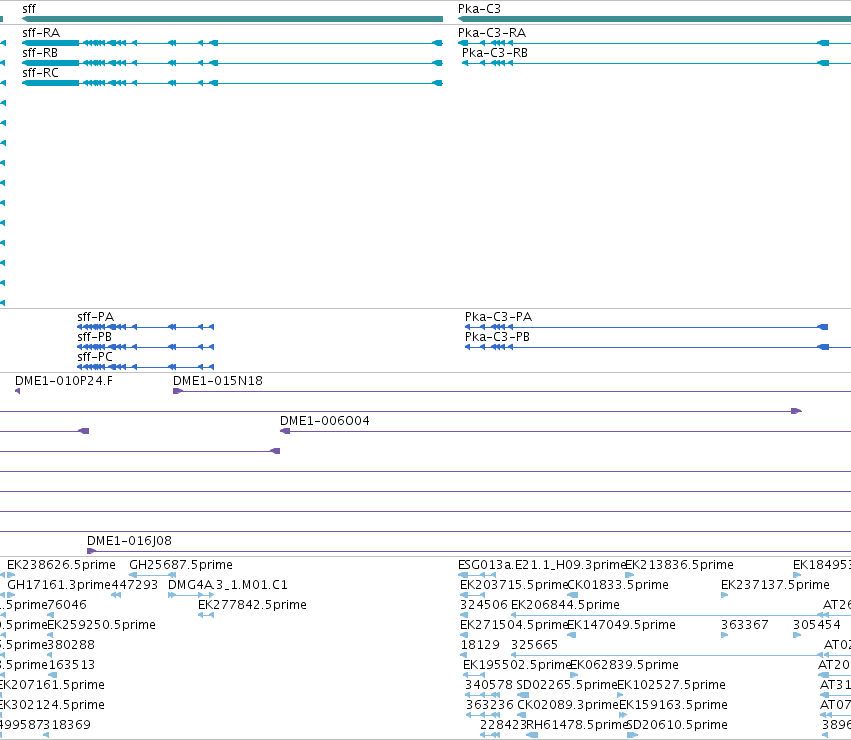Open EST EK195502.5prime
Image resolution: width=851 pixels, height=740 pixels.
coord(517,665)
